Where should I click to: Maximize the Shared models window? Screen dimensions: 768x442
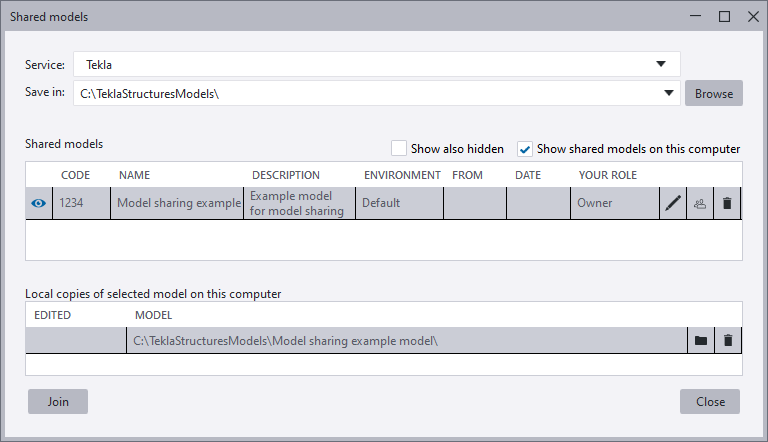(x=724, y=16)
